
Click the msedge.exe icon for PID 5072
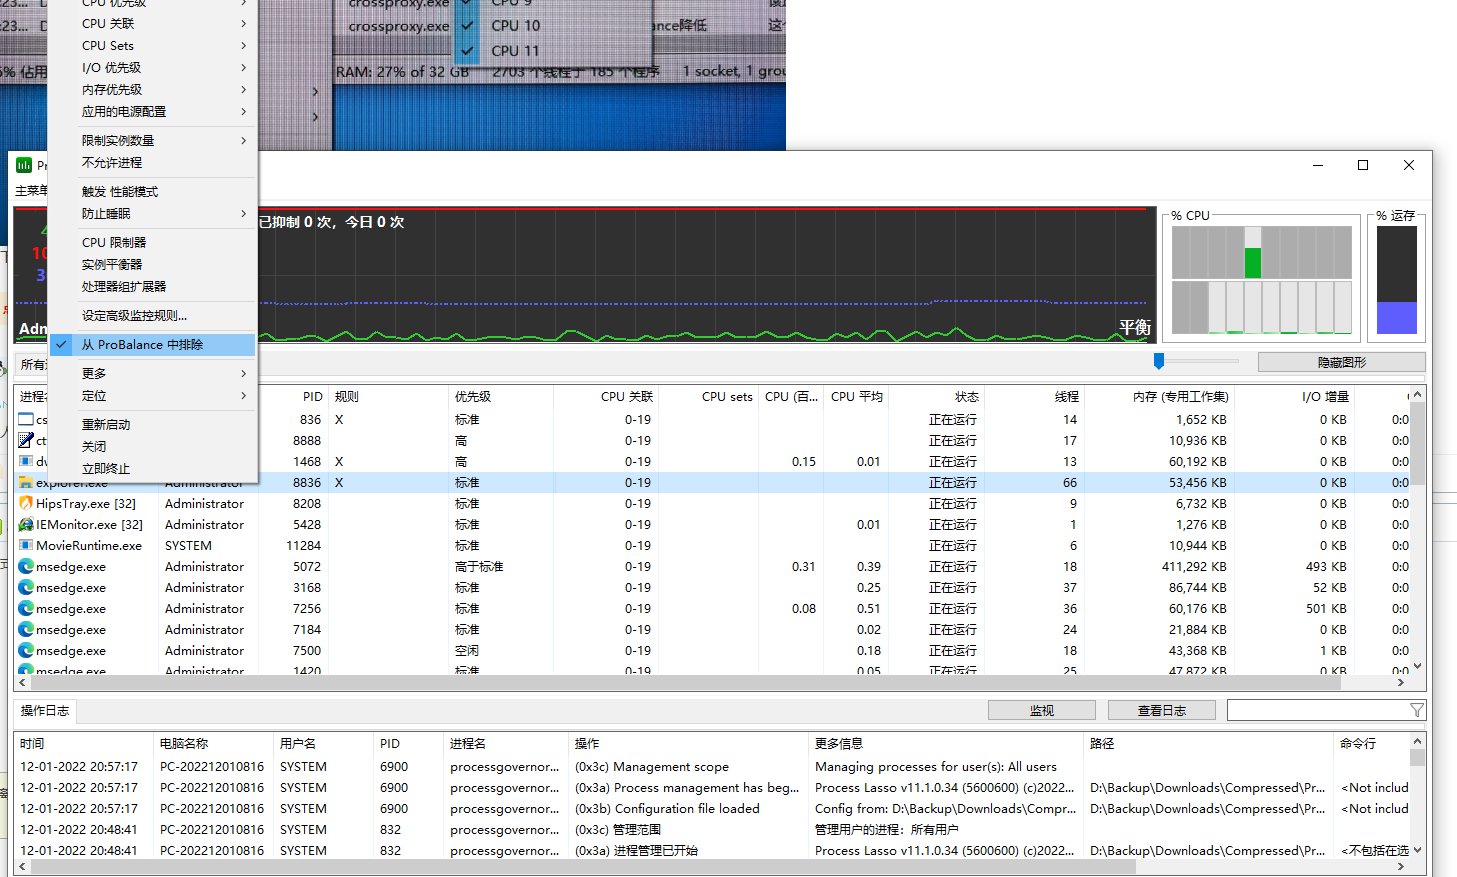pyautogui.click(x=26, y=566)
